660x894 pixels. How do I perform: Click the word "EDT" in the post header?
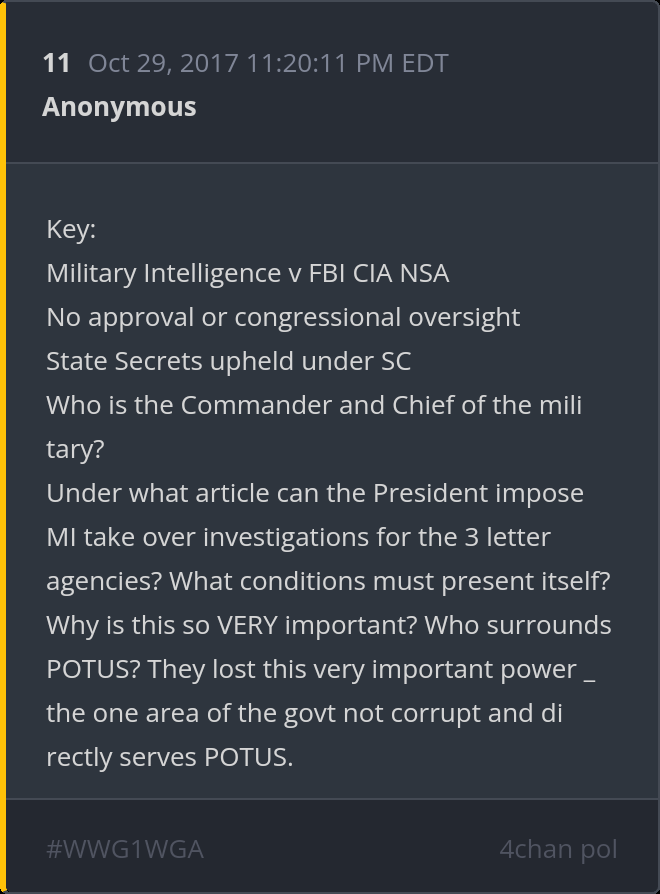pos(424,63)
